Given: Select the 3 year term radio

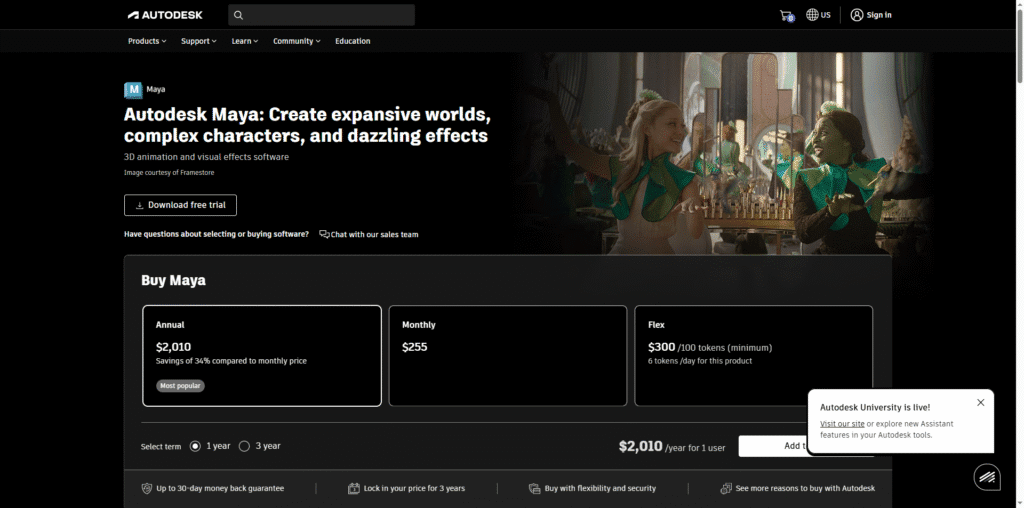Looking at the screenshot, I should coord(244,446).
